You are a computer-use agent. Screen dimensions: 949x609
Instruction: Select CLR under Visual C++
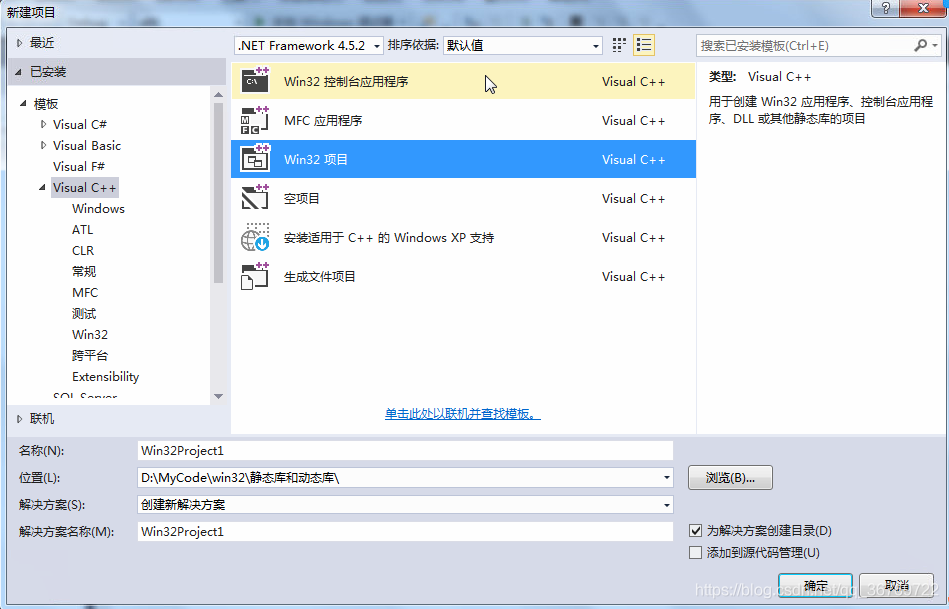pos(83,251)
